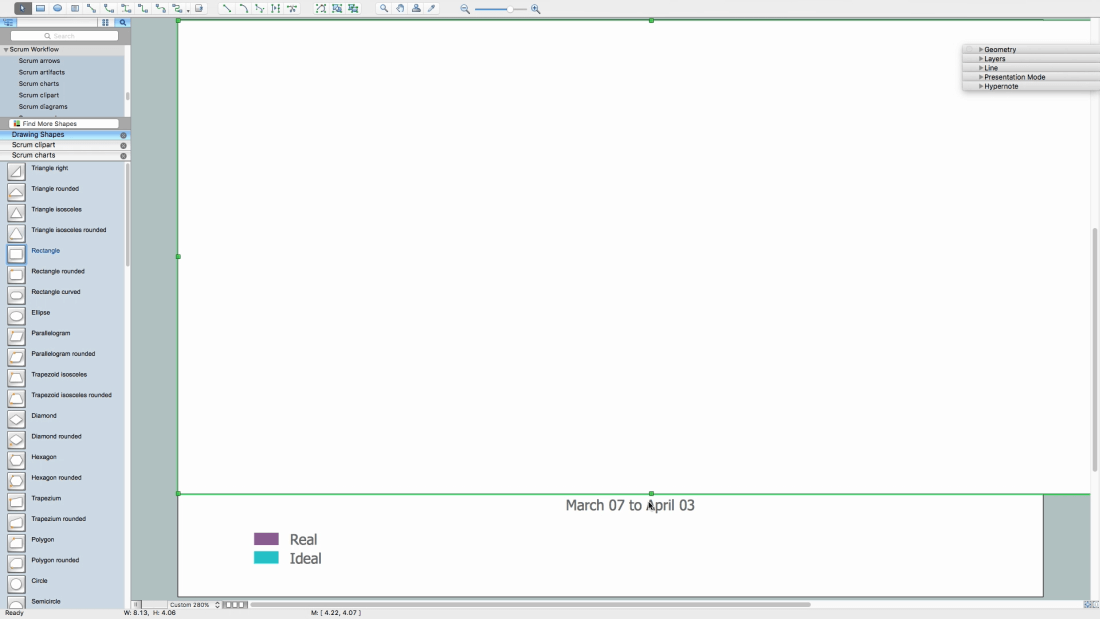The image size is (1100, 619).
Task: Close the Scrum clipart library tab
Action: (x=123, y=146)
